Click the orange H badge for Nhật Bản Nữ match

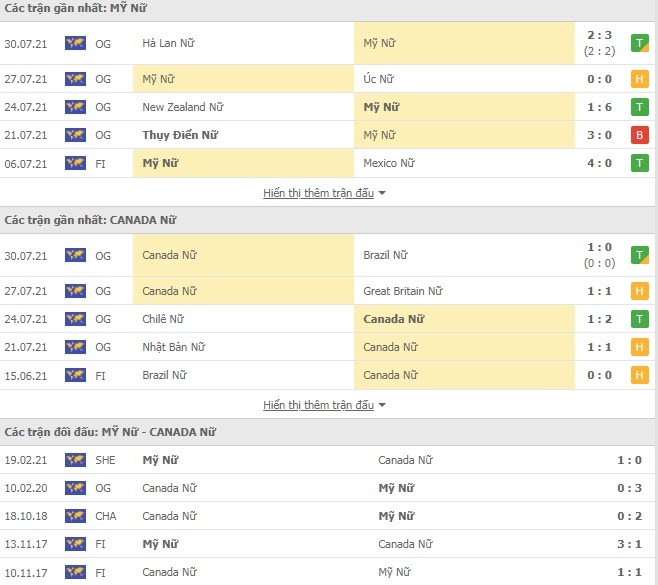640,347
